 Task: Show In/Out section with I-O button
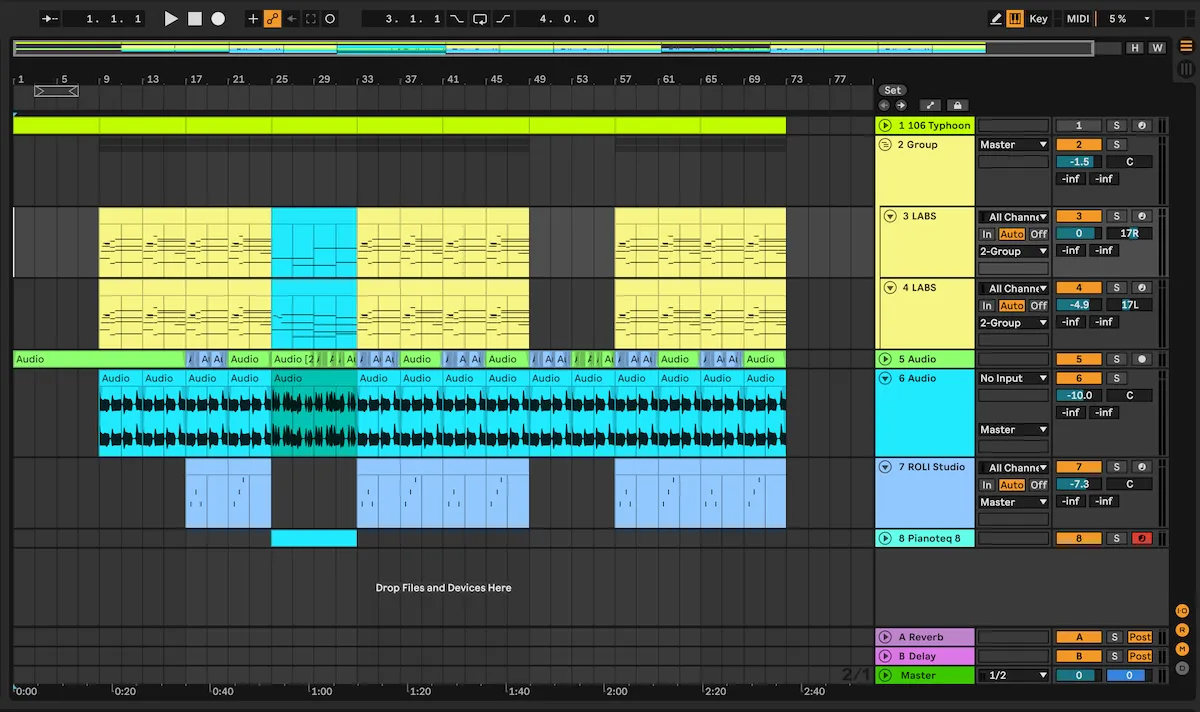point(1183,611)
